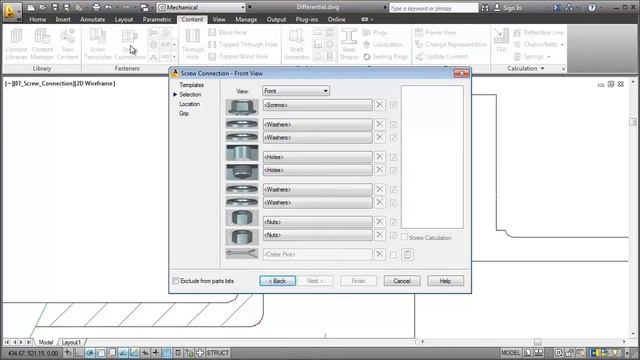Open the Manage ribbon tab
This screenshot has width=640, height=360.
[x=246, y=19]
